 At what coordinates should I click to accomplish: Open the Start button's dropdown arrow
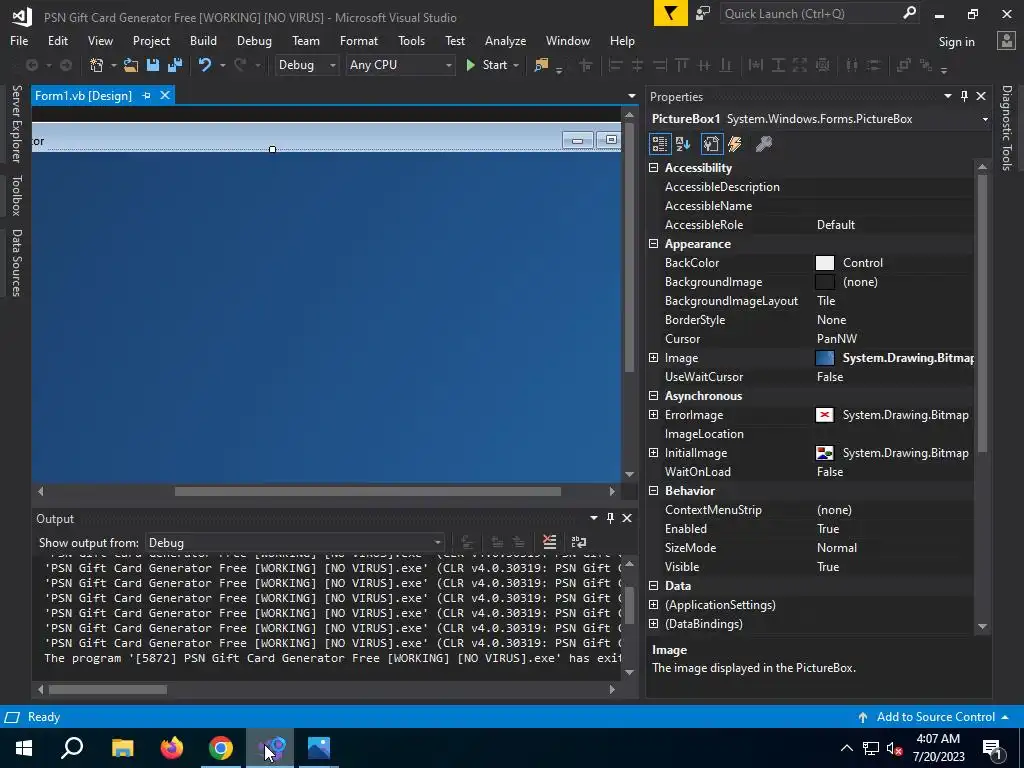[x=516, y=65]
